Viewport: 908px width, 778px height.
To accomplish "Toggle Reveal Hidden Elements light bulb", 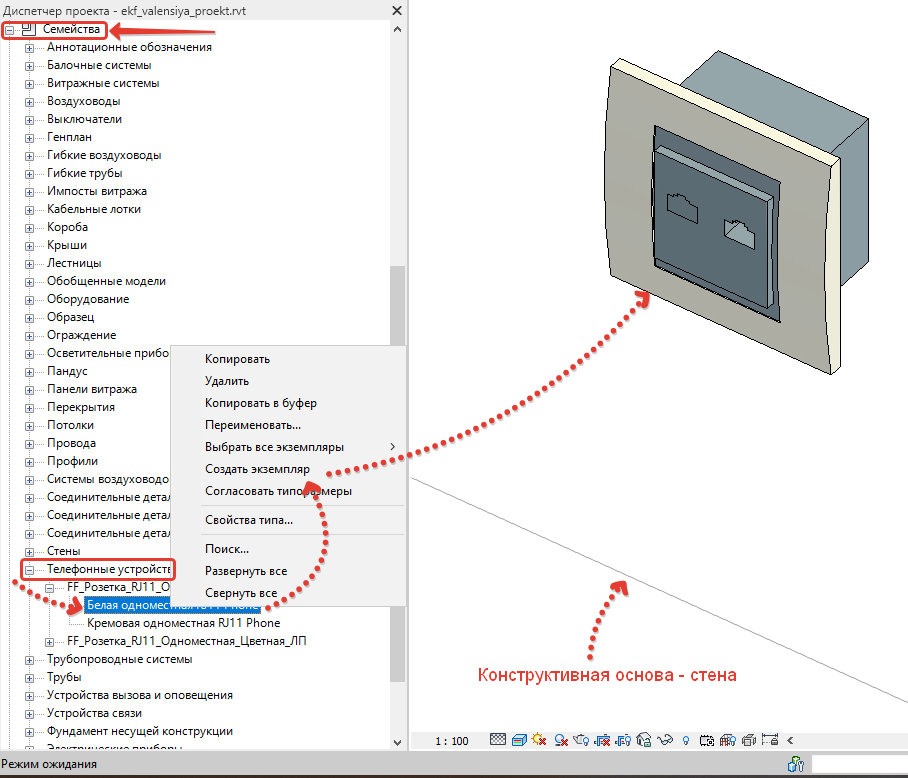I will (686, 740).
